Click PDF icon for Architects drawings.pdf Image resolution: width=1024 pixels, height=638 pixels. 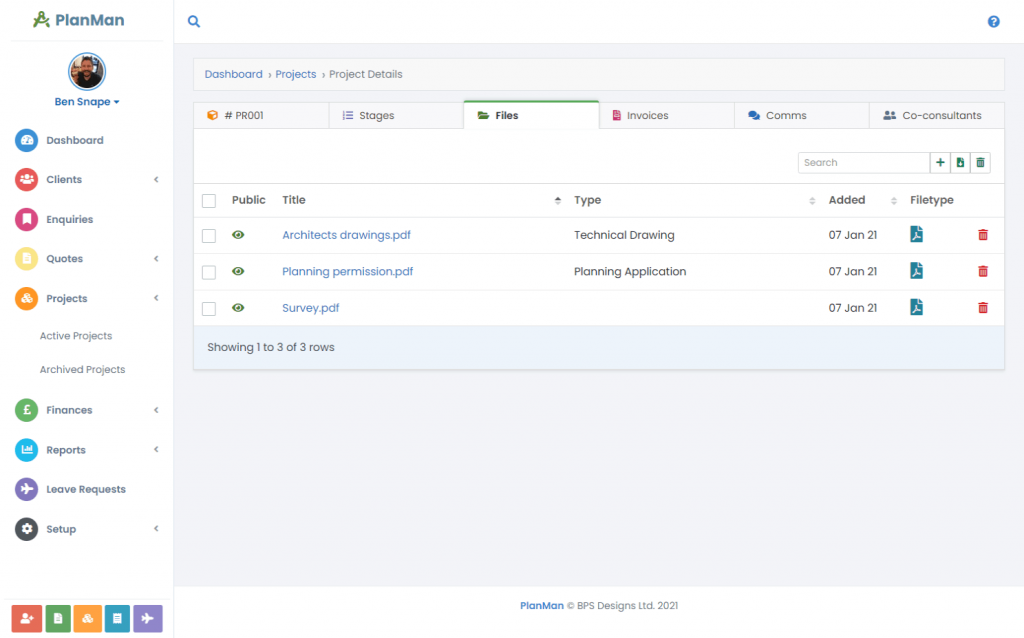click(x=916, y=234)
